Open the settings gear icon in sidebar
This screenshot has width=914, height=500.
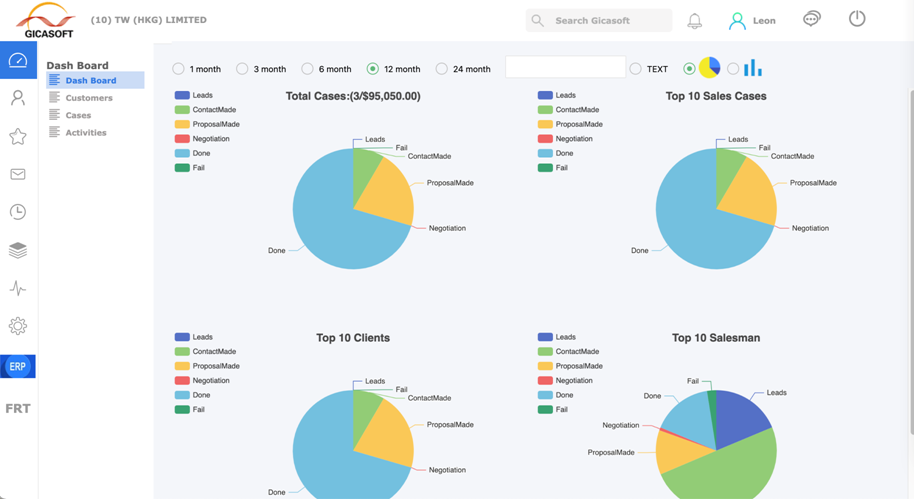tap(18, 326)
